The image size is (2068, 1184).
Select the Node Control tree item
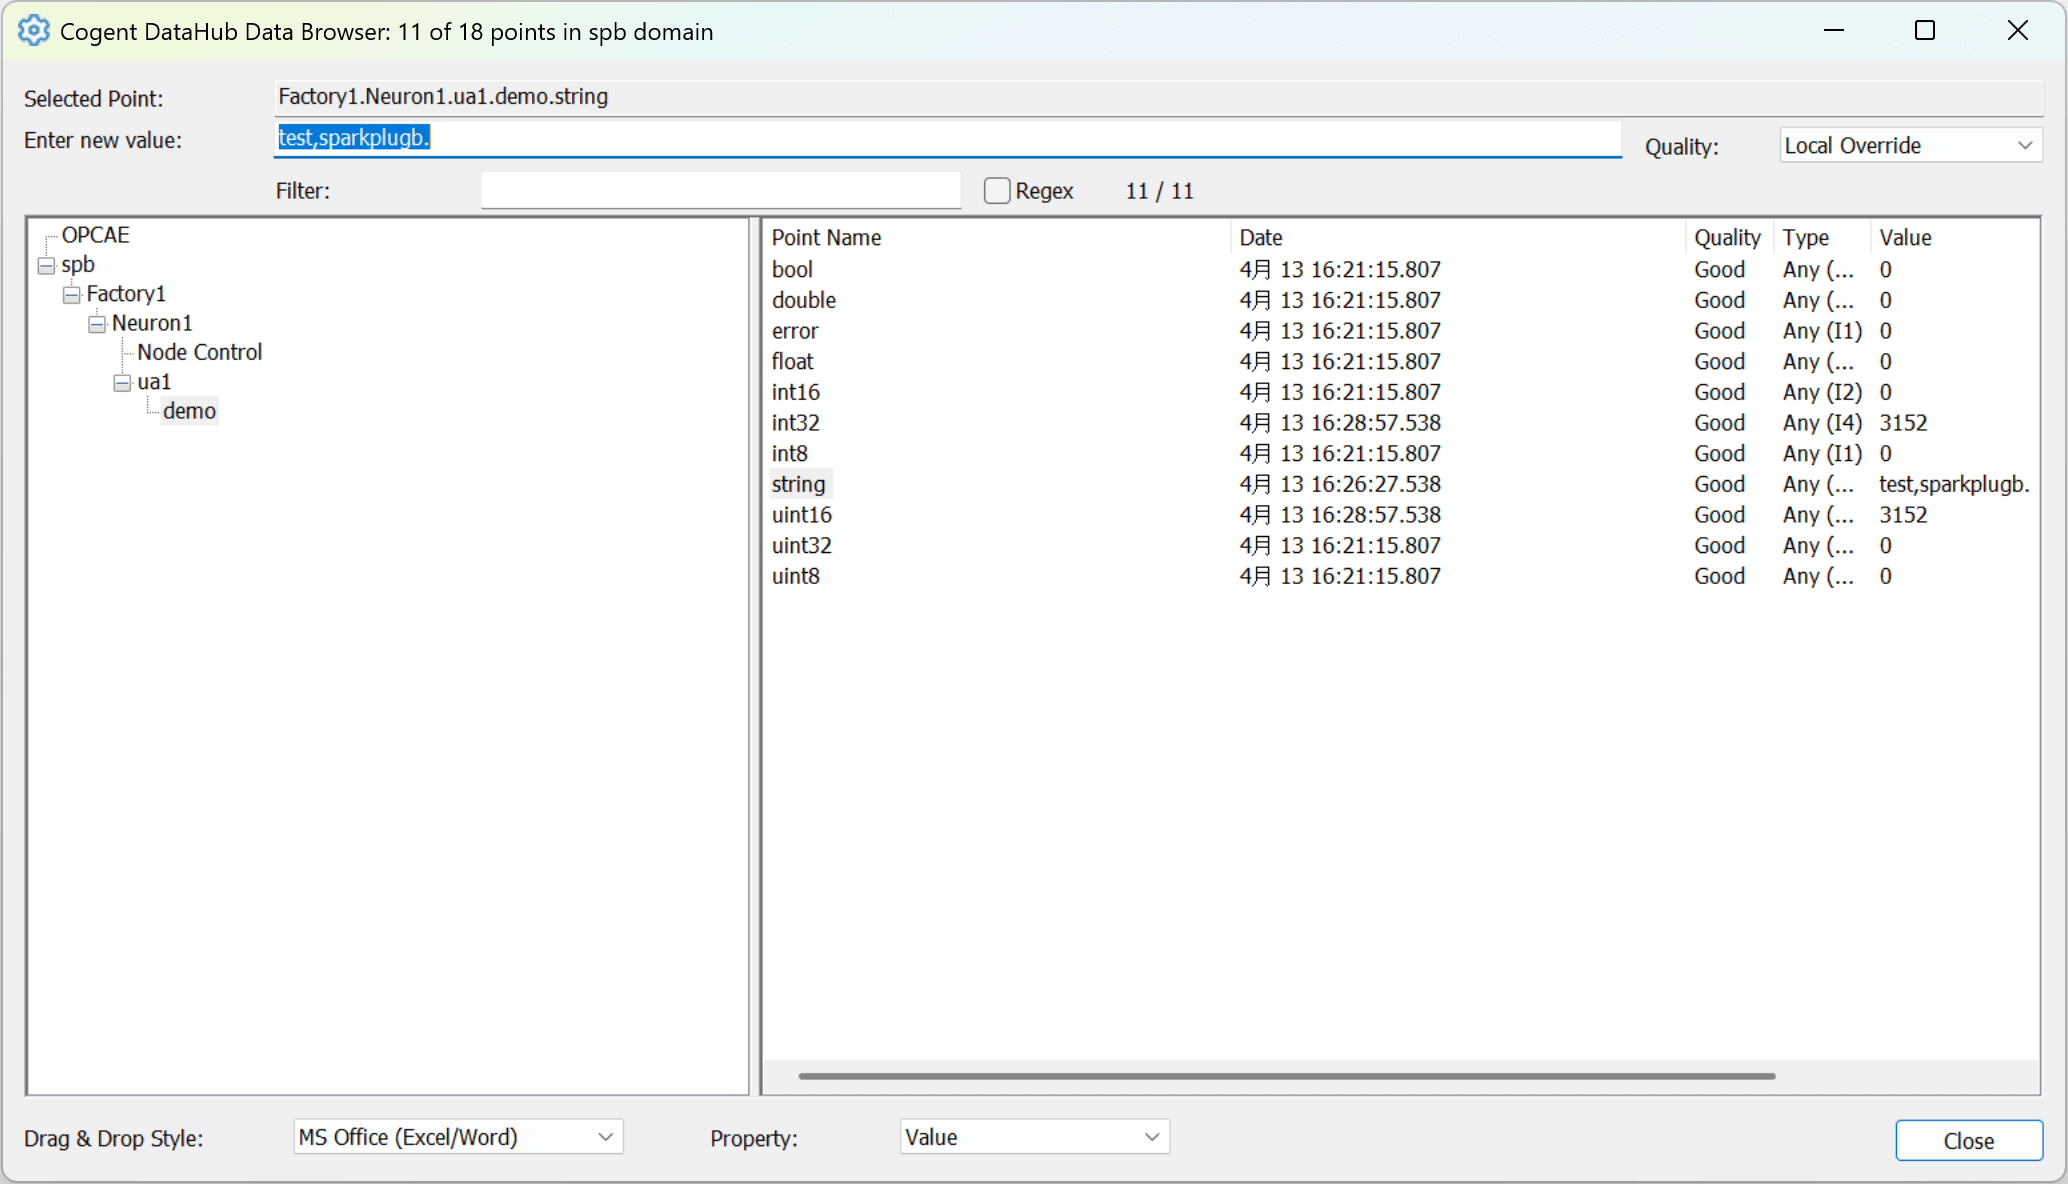click(199, 352)
